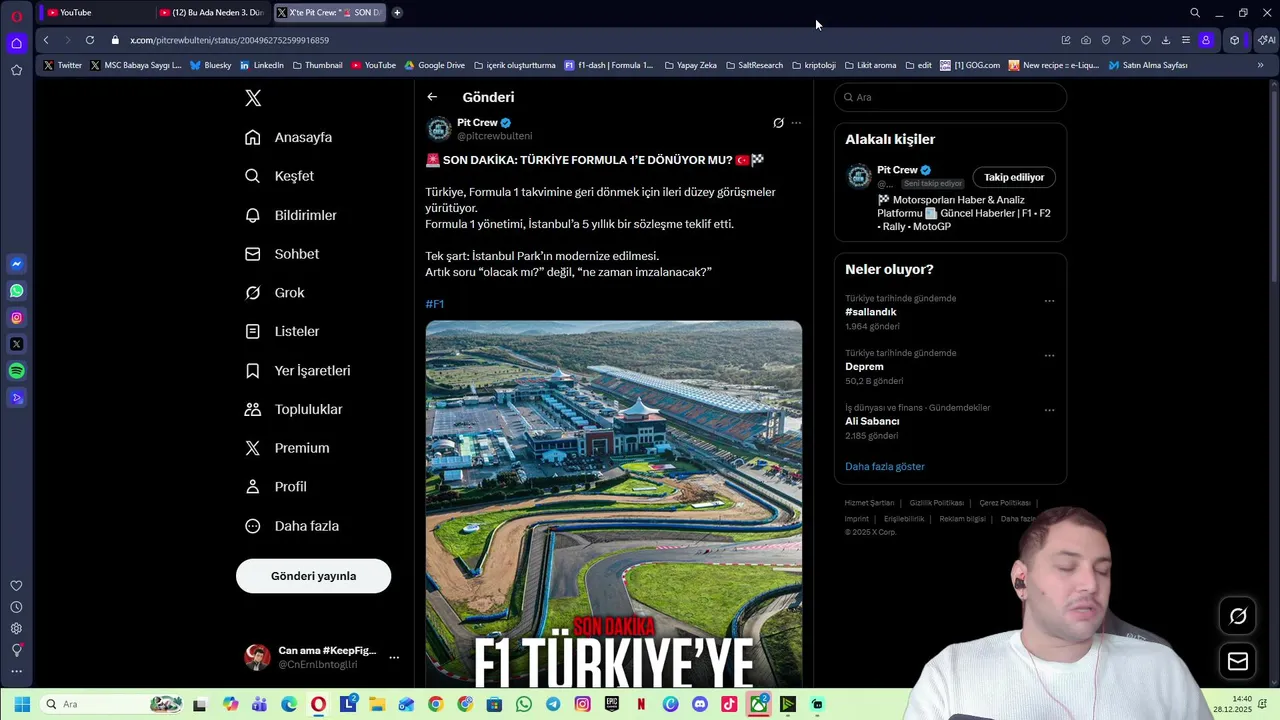Open the Opera AI assistant button
This screenshot has height=720, width=1280.
click(1266, 40)
